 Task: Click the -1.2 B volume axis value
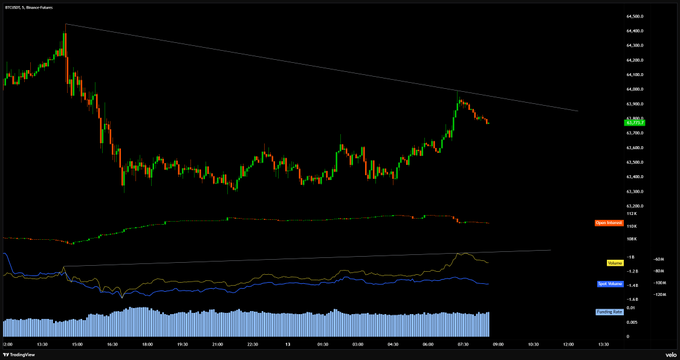pyautogui.click(x=632, y=271)
